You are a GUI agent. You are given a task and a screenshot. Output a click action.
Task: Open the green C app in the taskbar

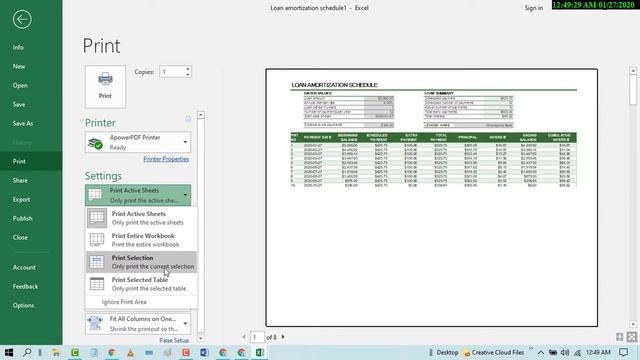coord(75,352)
